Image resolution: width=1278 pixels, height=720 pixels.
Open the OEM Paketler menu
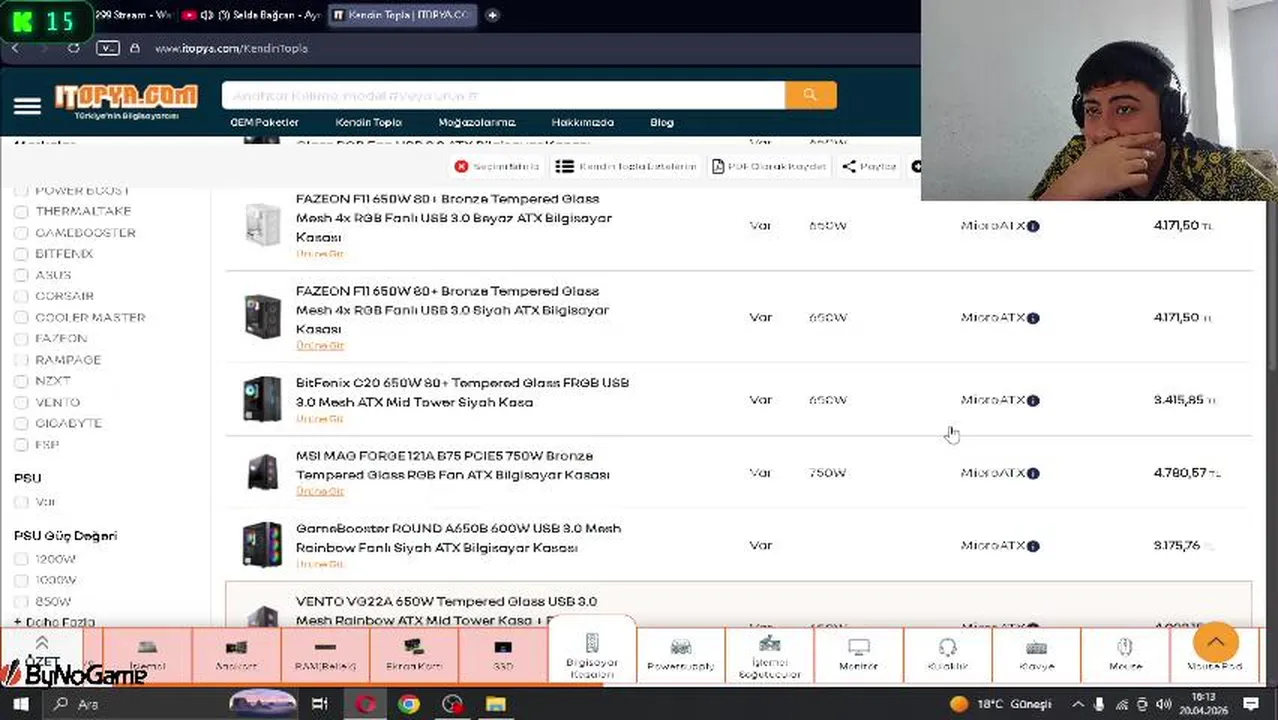click(264, 122)
